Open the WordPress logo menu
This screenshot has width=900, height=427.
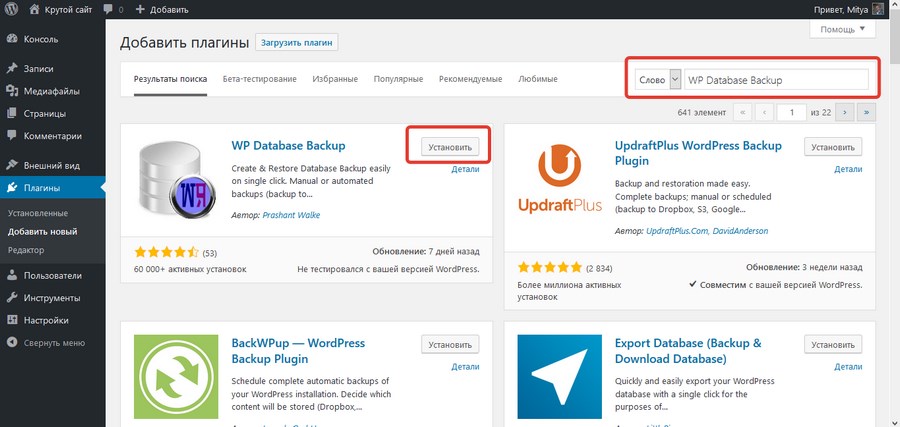12,9
